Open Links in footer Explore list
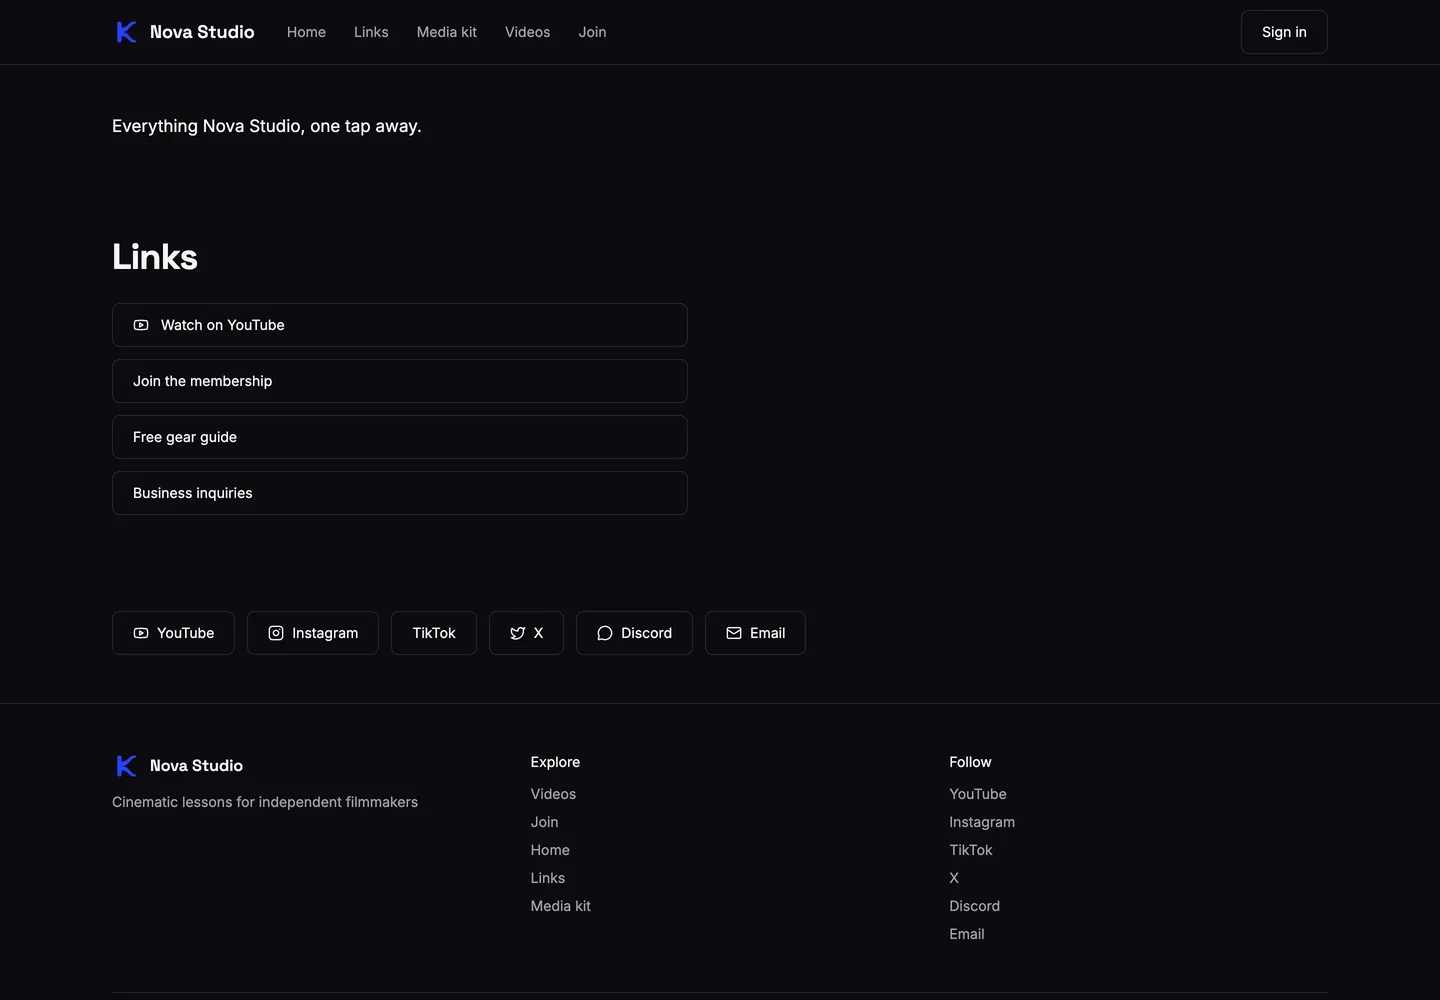Image resolution: width=1440 pixels, height=1000 pixels. pos(548,878)
